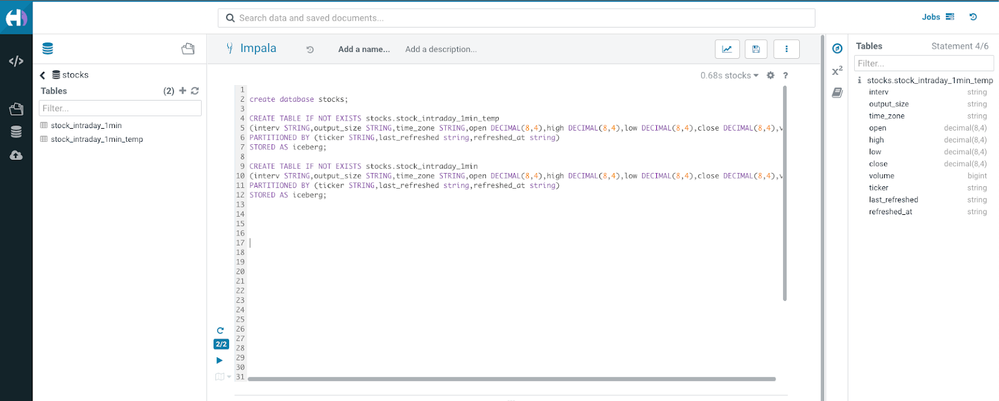Screen dimensions: 999x401
Task: Open the Functions x² icon
Action: pos(838,71)
